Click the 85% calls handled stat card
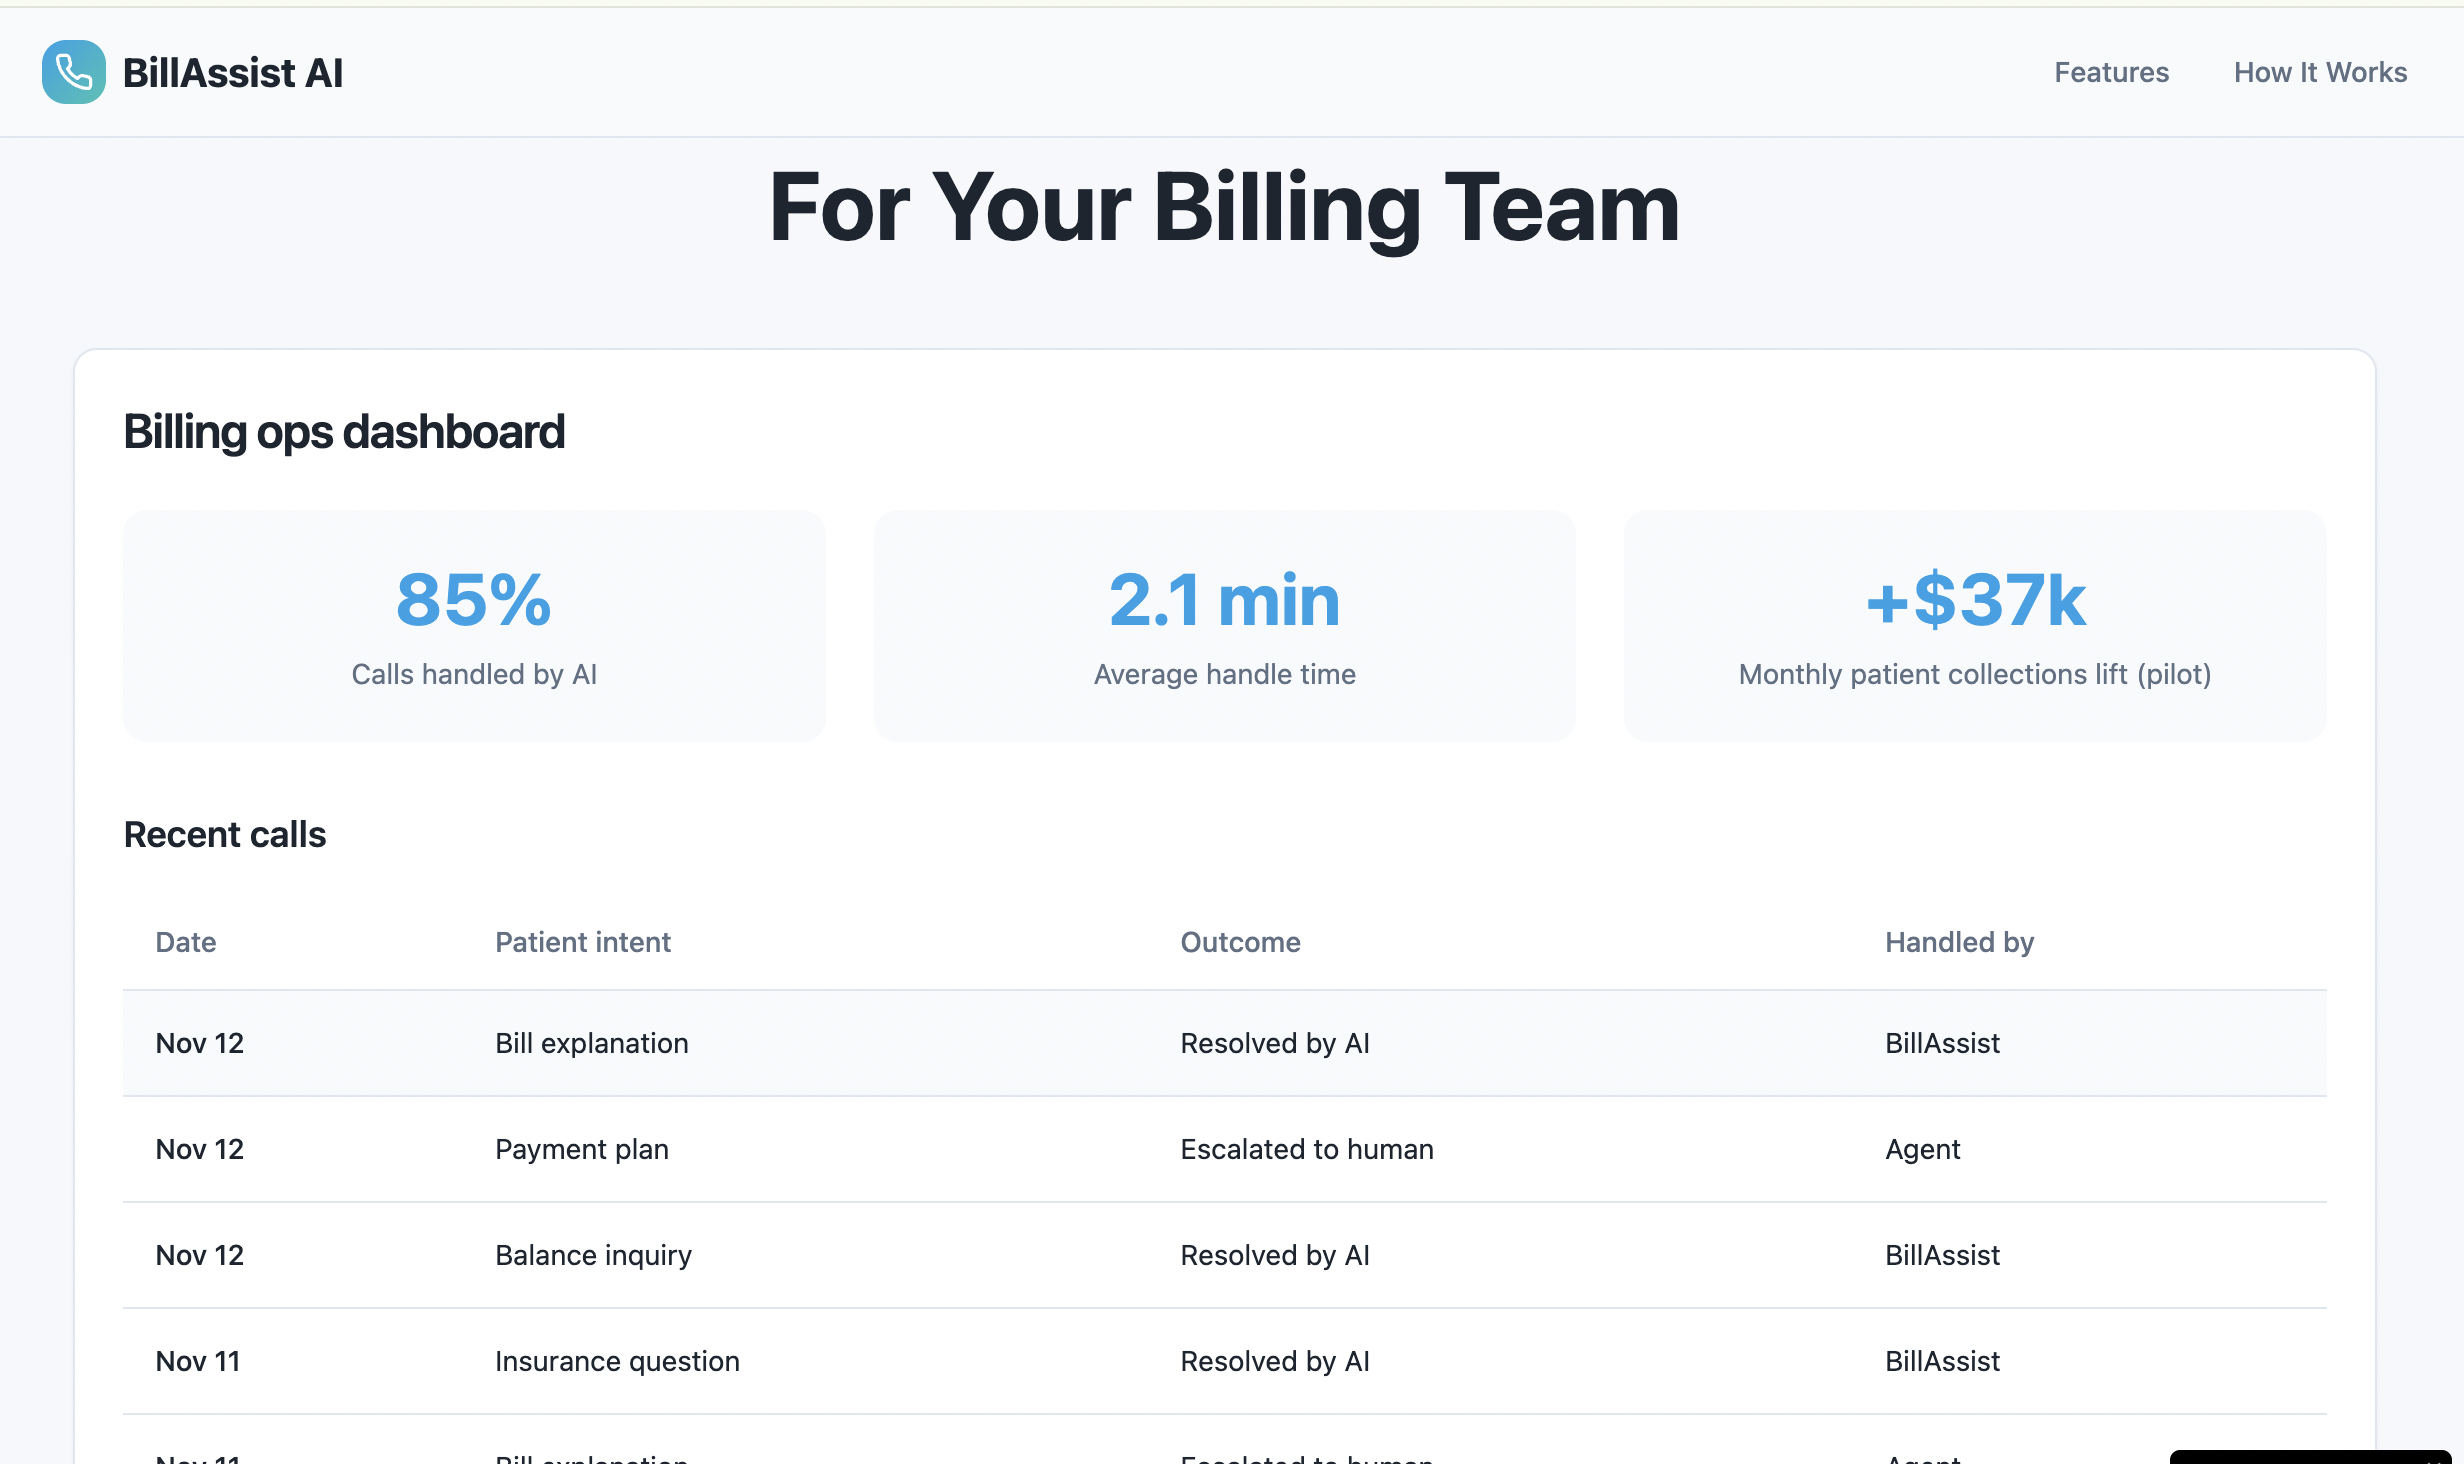The image size is (2464, 1464). point(474,626)
